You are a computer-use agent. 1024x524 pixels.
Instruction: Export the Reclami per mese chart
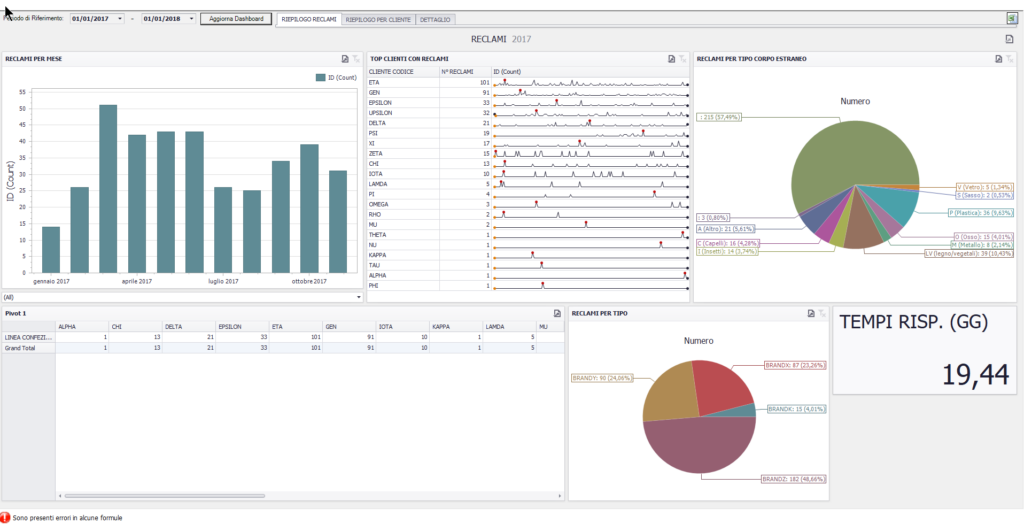[x=345, y=59]
